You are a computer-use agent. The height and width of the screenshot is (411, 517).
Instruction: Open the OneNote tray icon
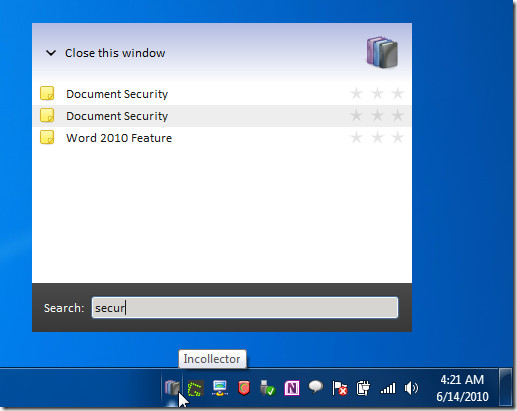click(292, 388)
